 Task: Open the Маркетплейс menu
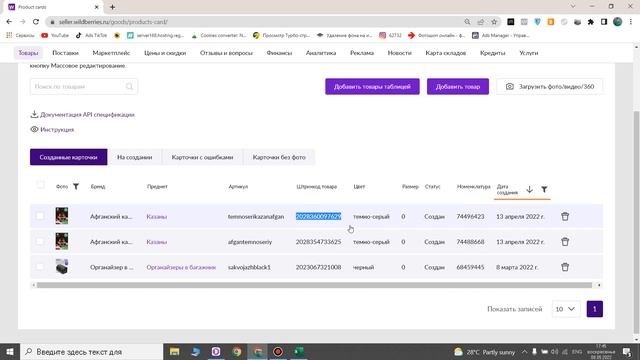coord(111,53)
